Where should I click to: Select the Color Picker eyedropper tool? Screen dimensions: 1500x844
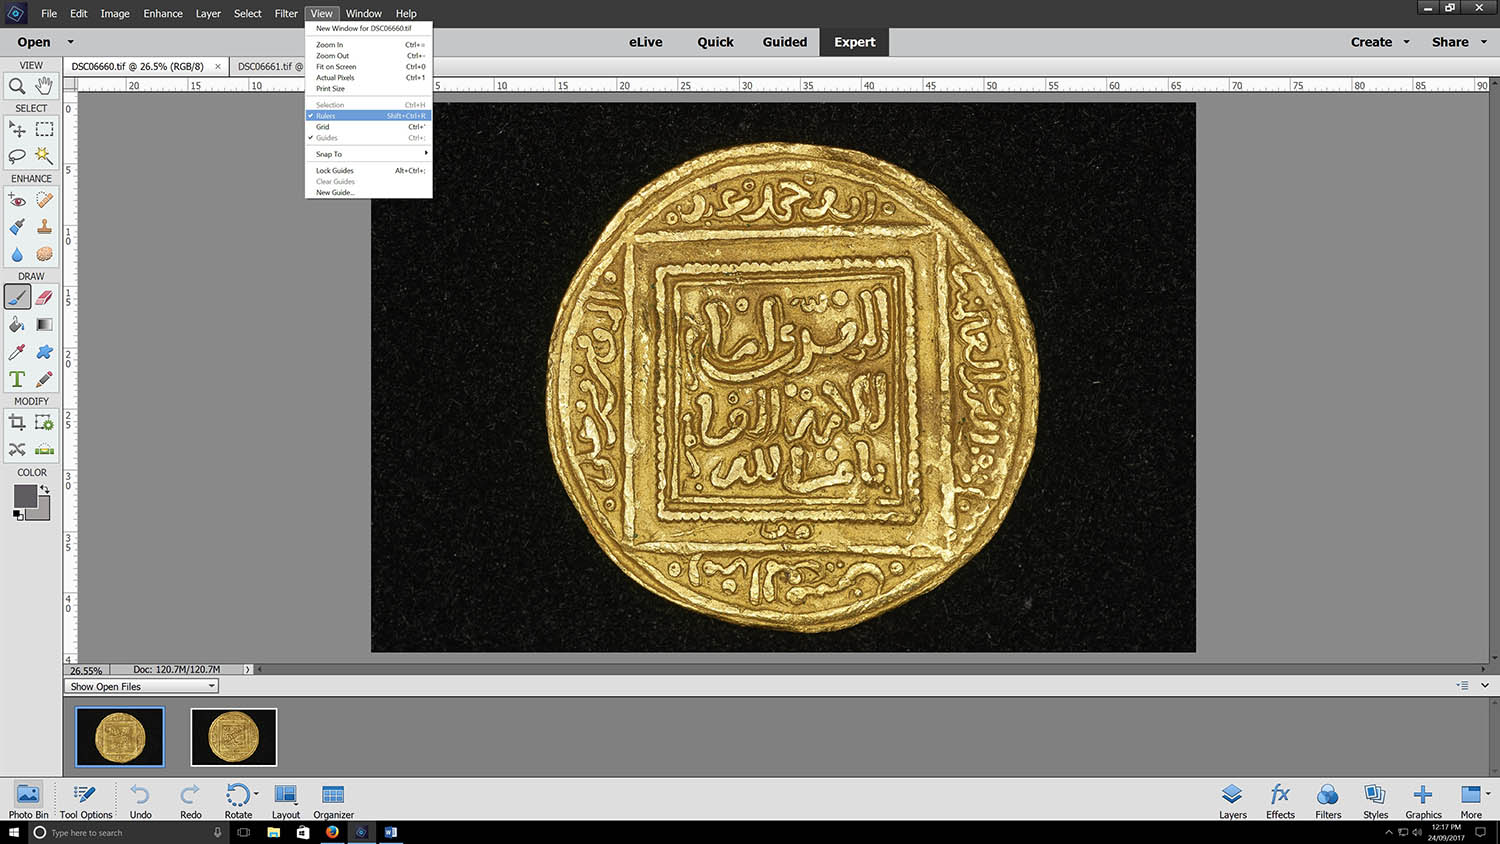tap(17, 352)
